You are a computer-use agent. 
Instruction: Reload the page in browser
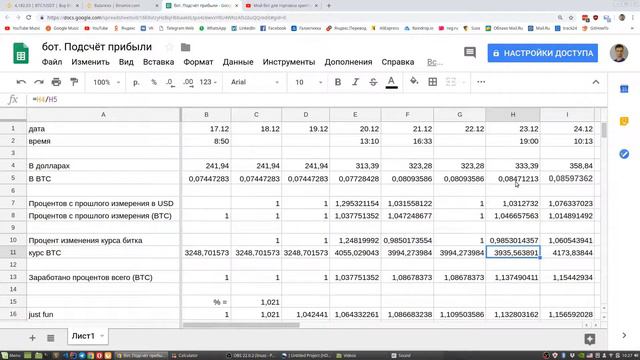(29, 18)
